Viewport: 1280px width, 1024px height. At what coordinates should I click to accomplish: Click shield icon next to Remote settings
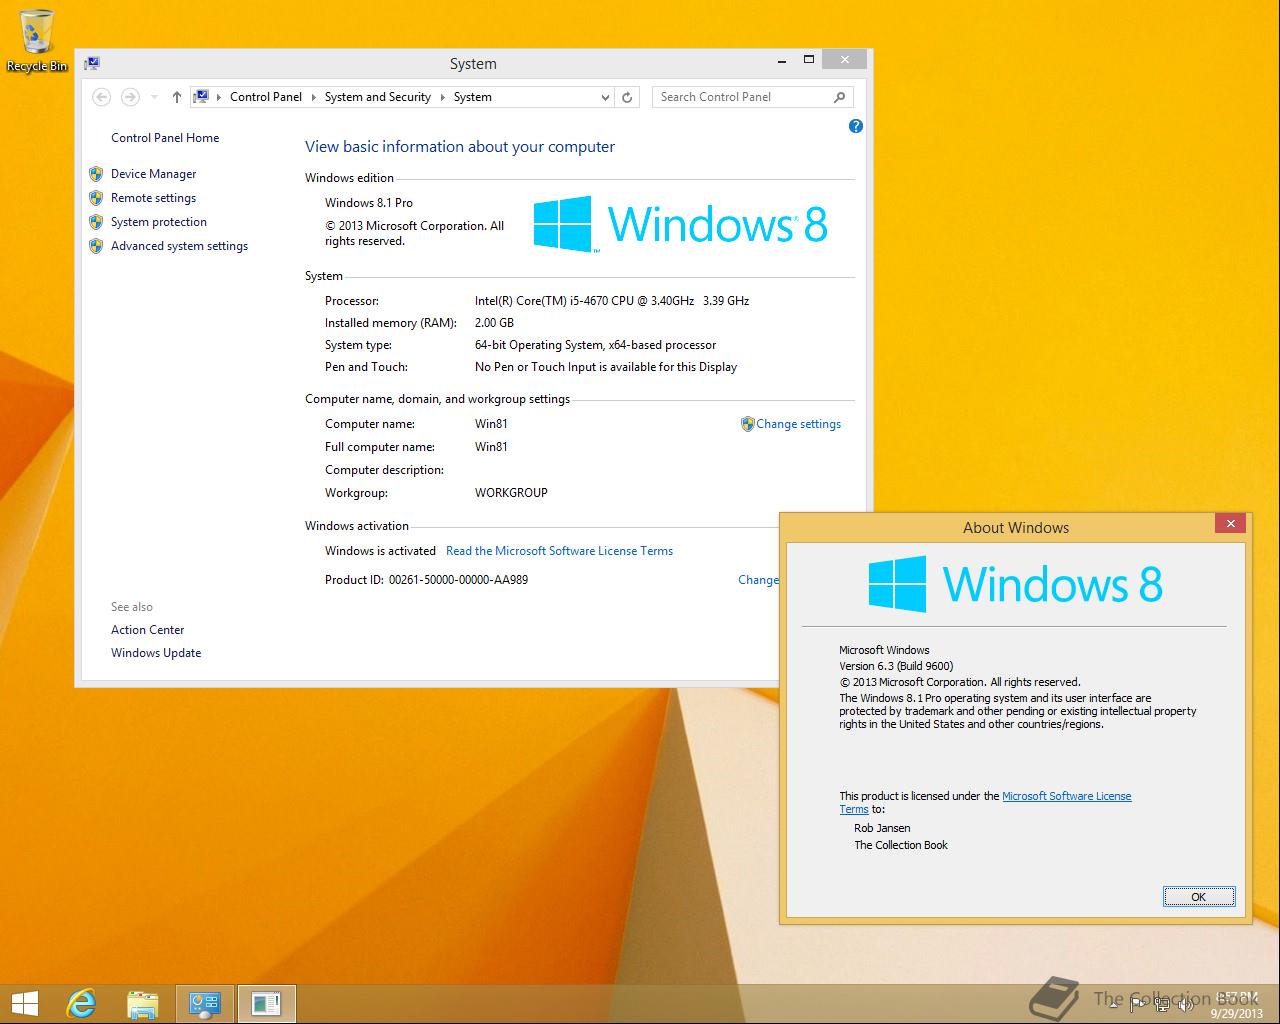[x=96, y=198]
